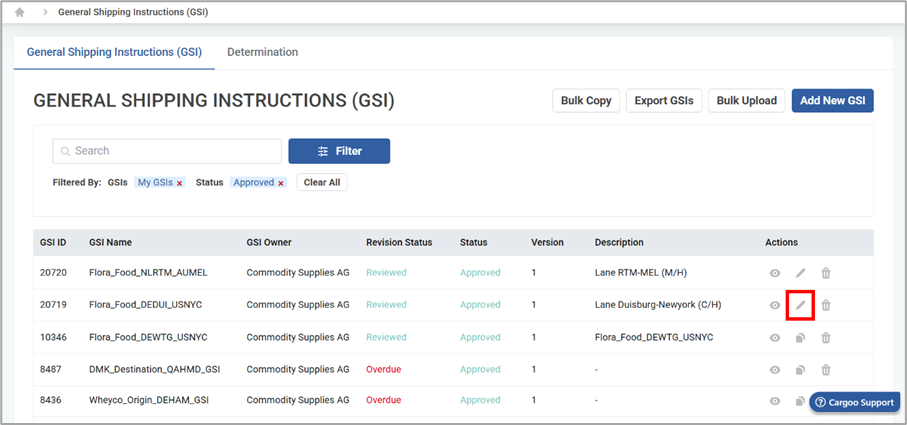Delete GSI 20720 via trash icon
This screenshot has width=907, height=425.
coord(826,273)
